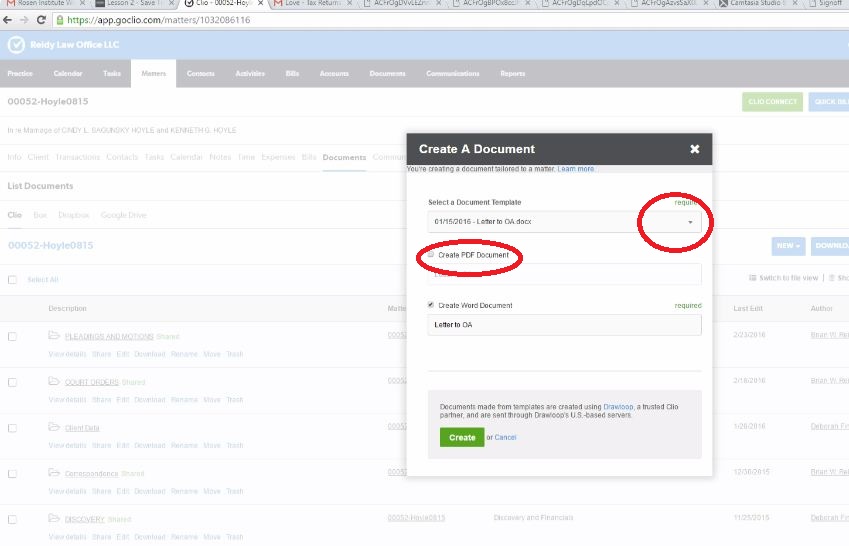
Task: Open the COURT ORDERS folder icon
Action: 54,381
